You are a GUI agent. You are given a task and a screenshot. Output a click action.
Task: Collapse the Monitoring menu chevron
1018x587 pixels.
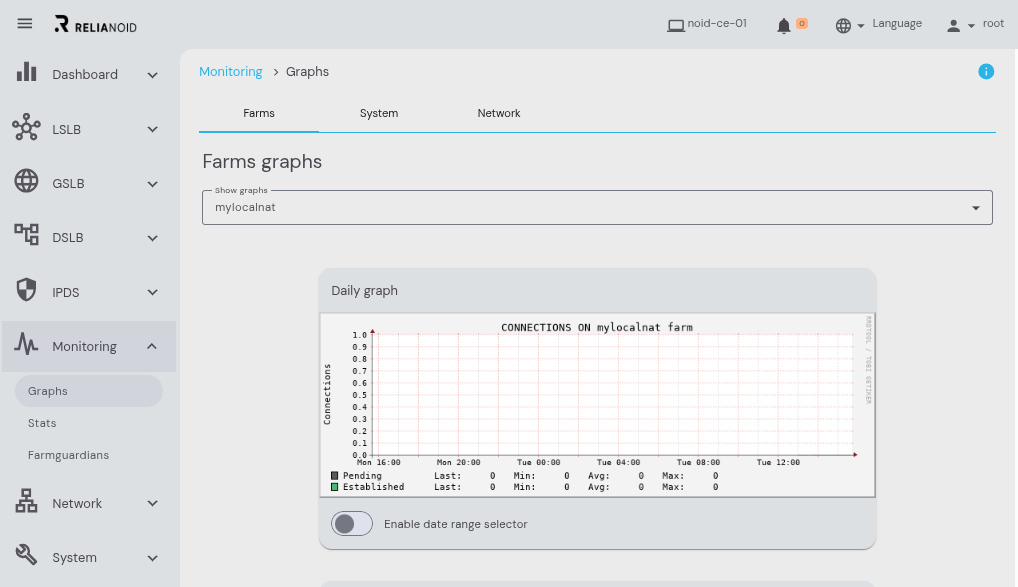(x=152, y=346)
